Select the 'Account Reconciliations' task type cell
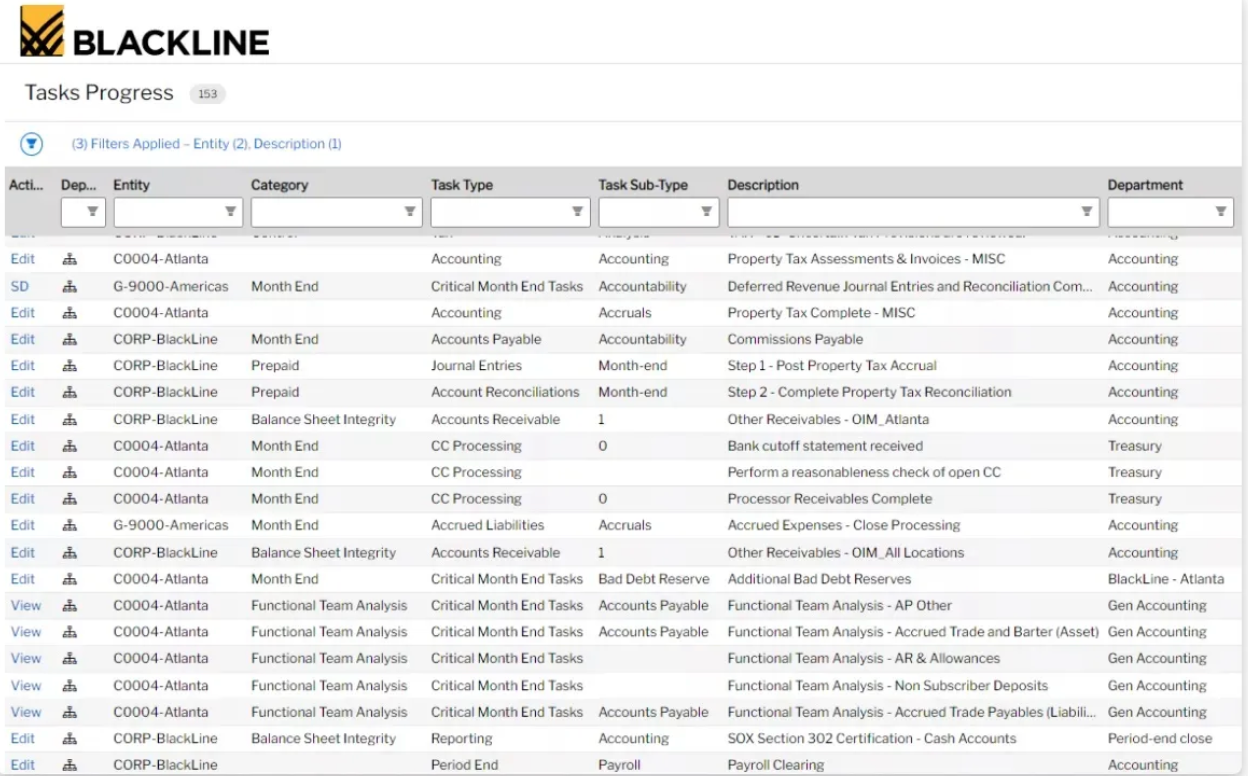Viewport: 1248px width, 776px height. tap(505, 392)
